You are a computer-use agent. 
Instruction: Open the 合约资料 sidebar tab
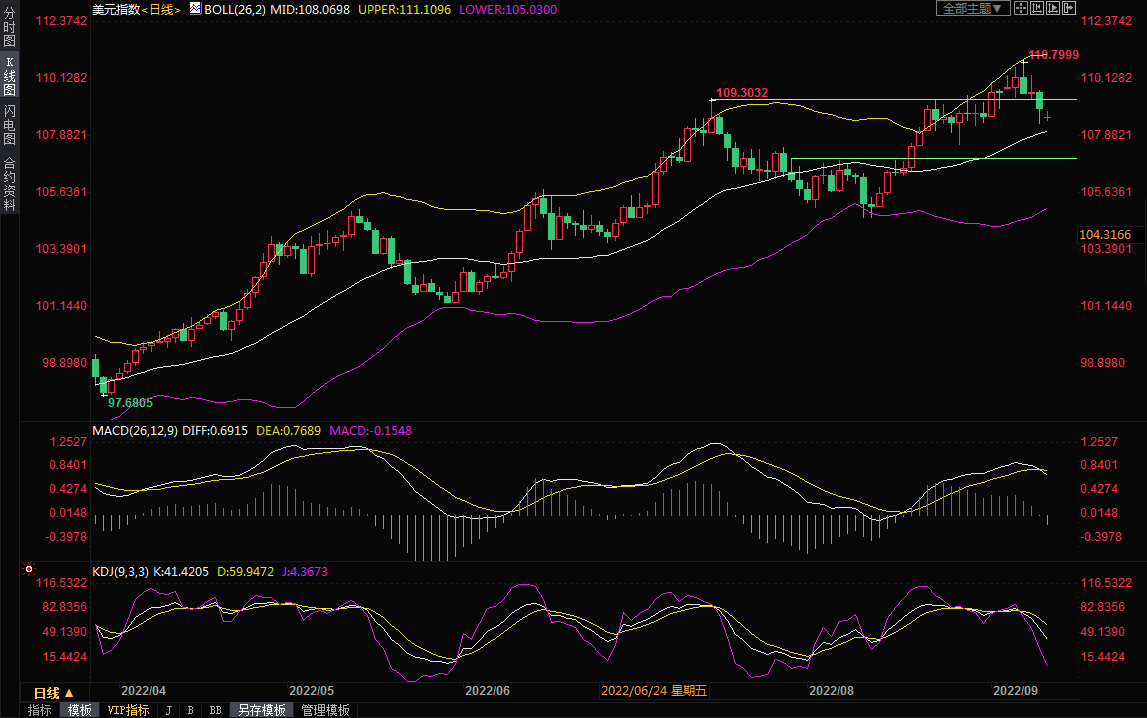(x=9, y=183)
